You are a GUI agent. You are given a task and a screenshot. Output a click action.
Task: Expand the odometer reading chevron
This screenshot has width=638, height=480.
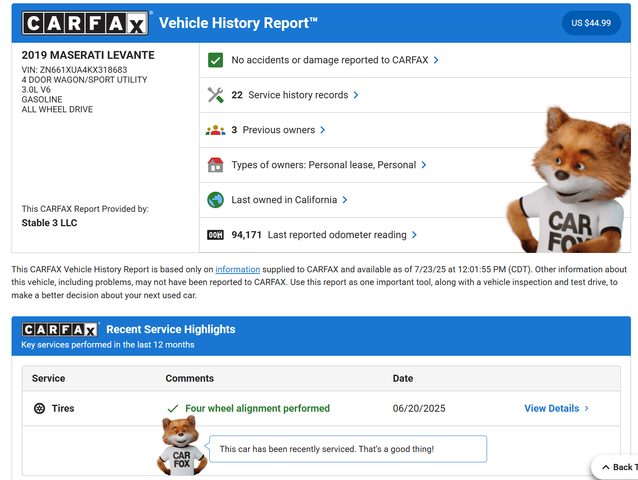414,235
